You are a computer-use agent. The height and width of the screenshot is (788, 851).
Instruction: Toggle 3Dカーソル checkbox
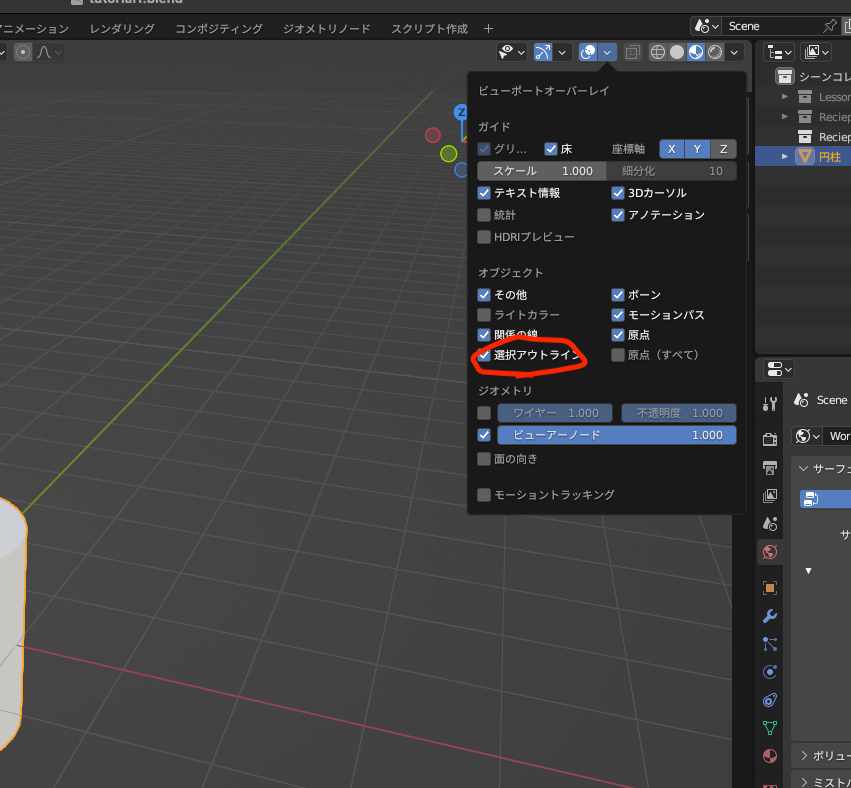[618, 193]
